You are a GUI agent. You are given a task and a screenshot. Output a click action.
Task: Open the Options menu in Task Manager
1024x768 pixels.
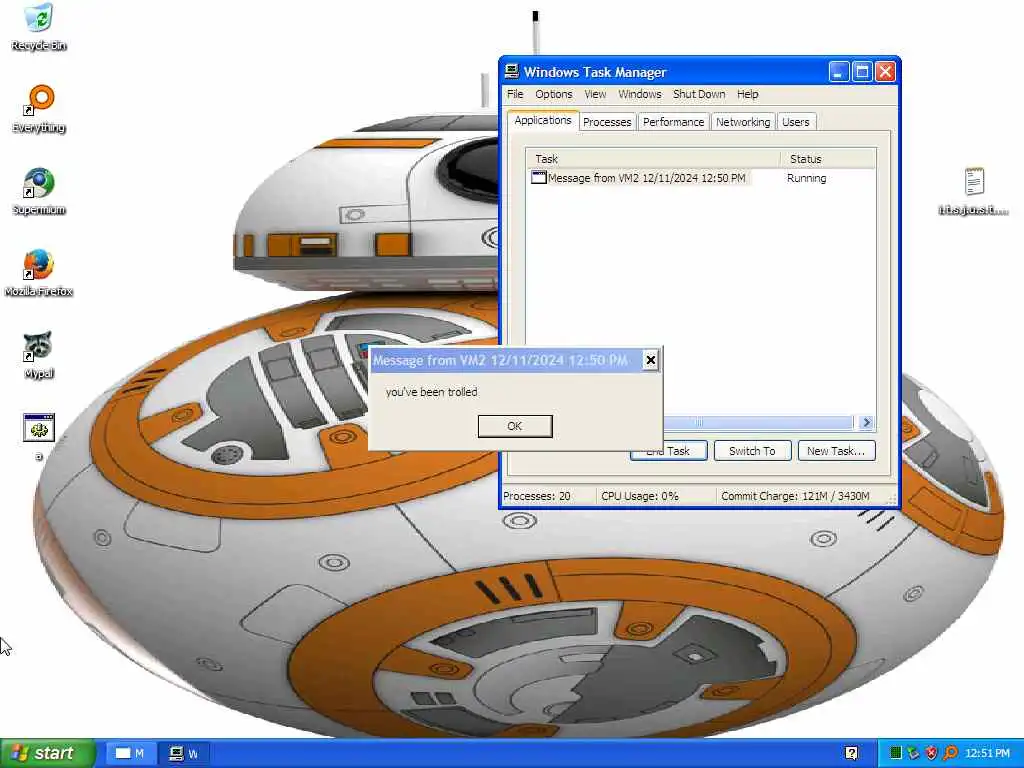pos(554,94)
